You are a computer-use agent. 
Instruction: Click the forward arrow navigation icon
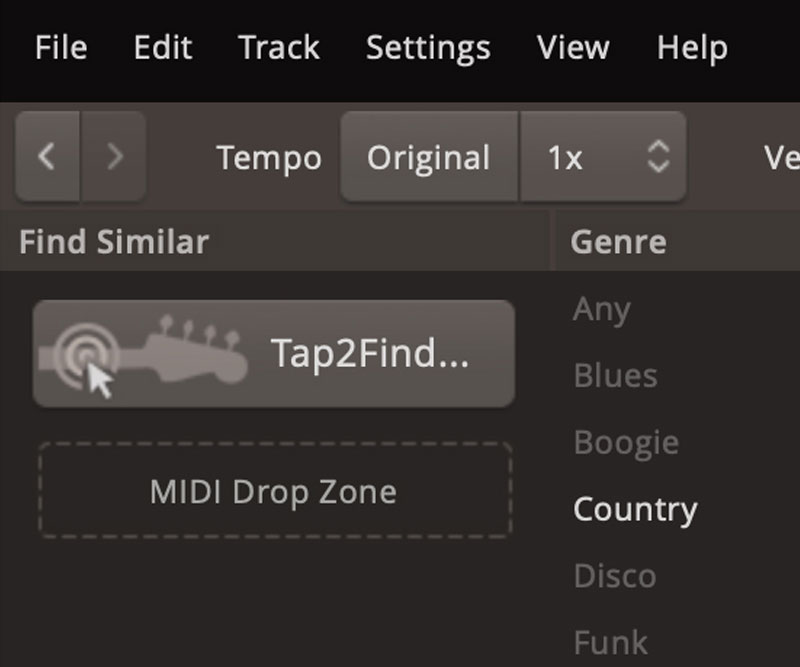pos(114,156)
